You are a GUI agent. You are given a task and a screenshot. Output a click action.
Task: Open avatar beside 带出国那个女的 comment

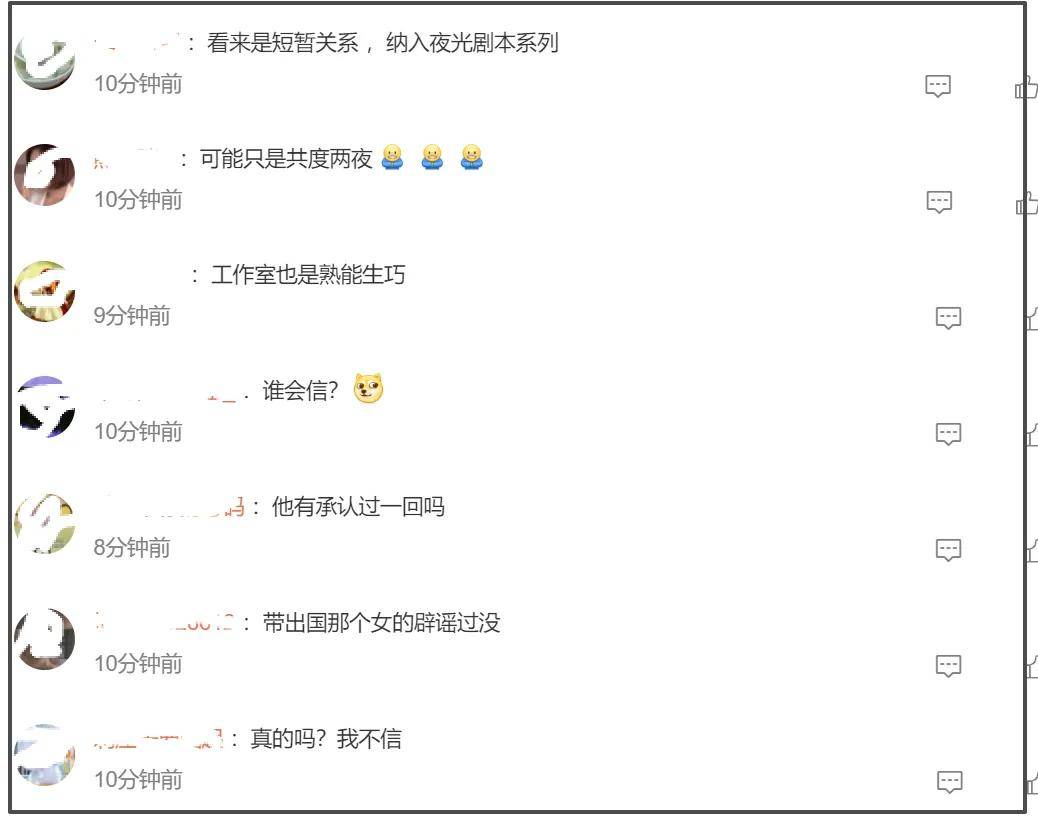pos(44,639)
